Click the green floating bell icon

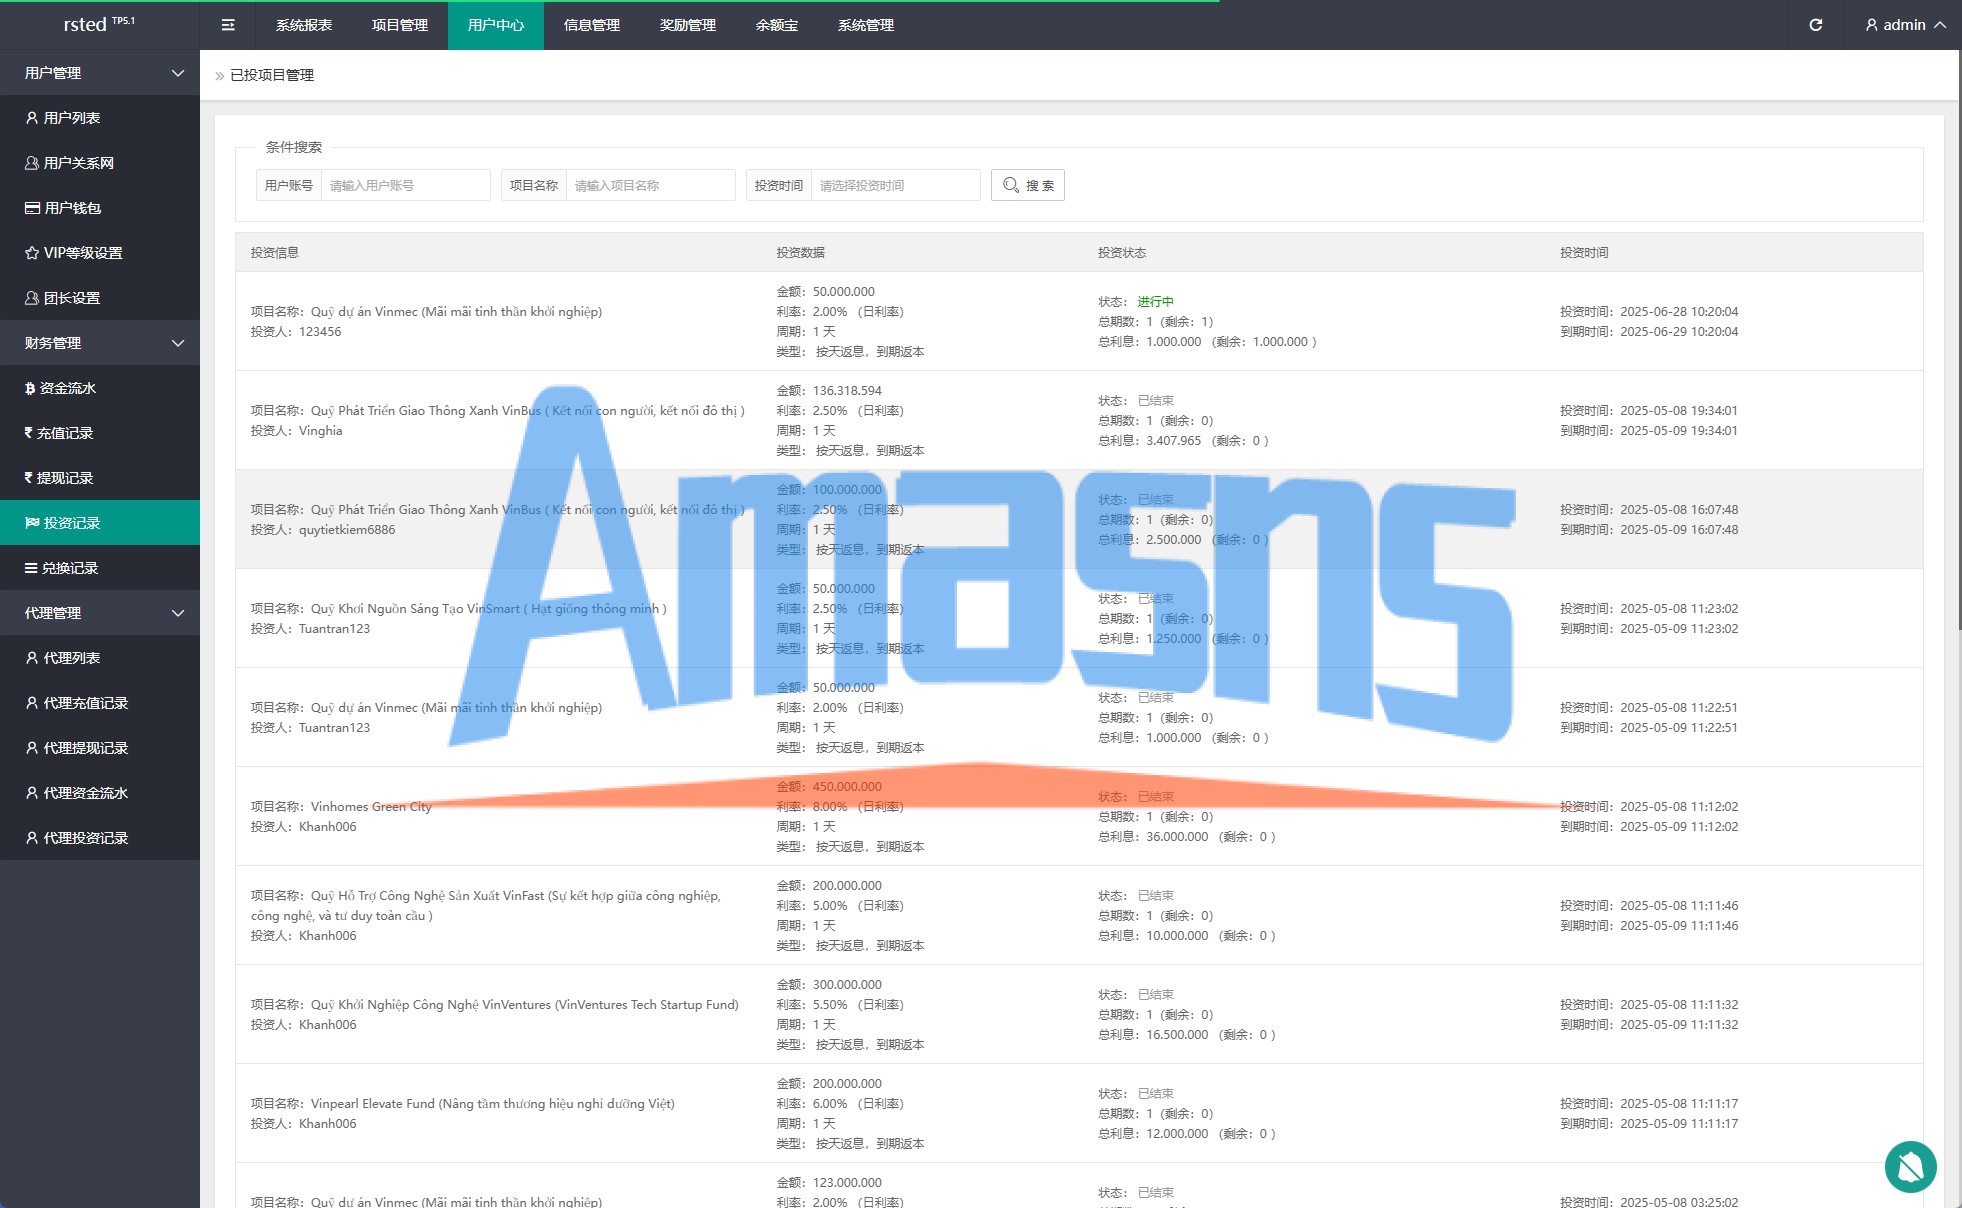point(1910,1166)
